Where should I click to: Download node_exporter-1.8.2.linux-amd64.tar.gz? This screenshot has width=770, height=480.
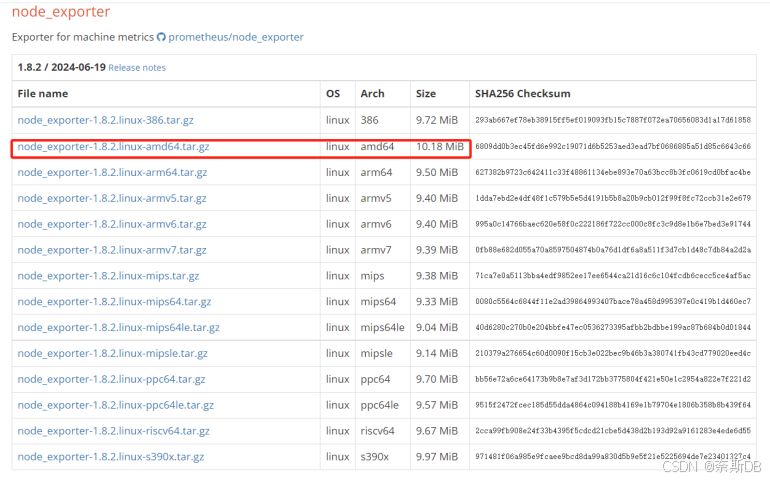113,146
